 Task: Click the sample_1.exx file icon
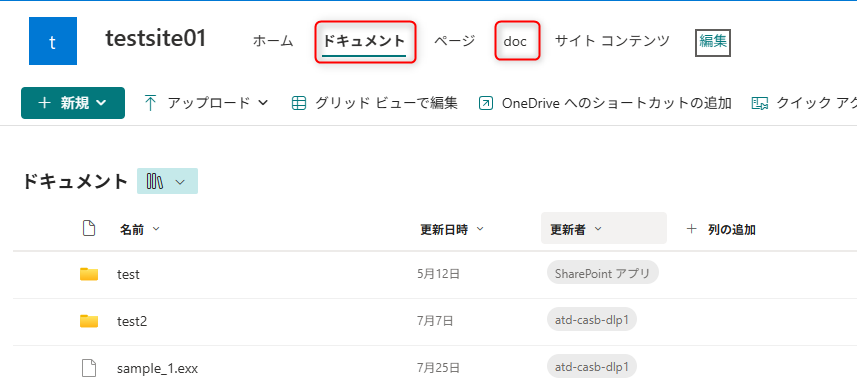(x=89, y=368)
